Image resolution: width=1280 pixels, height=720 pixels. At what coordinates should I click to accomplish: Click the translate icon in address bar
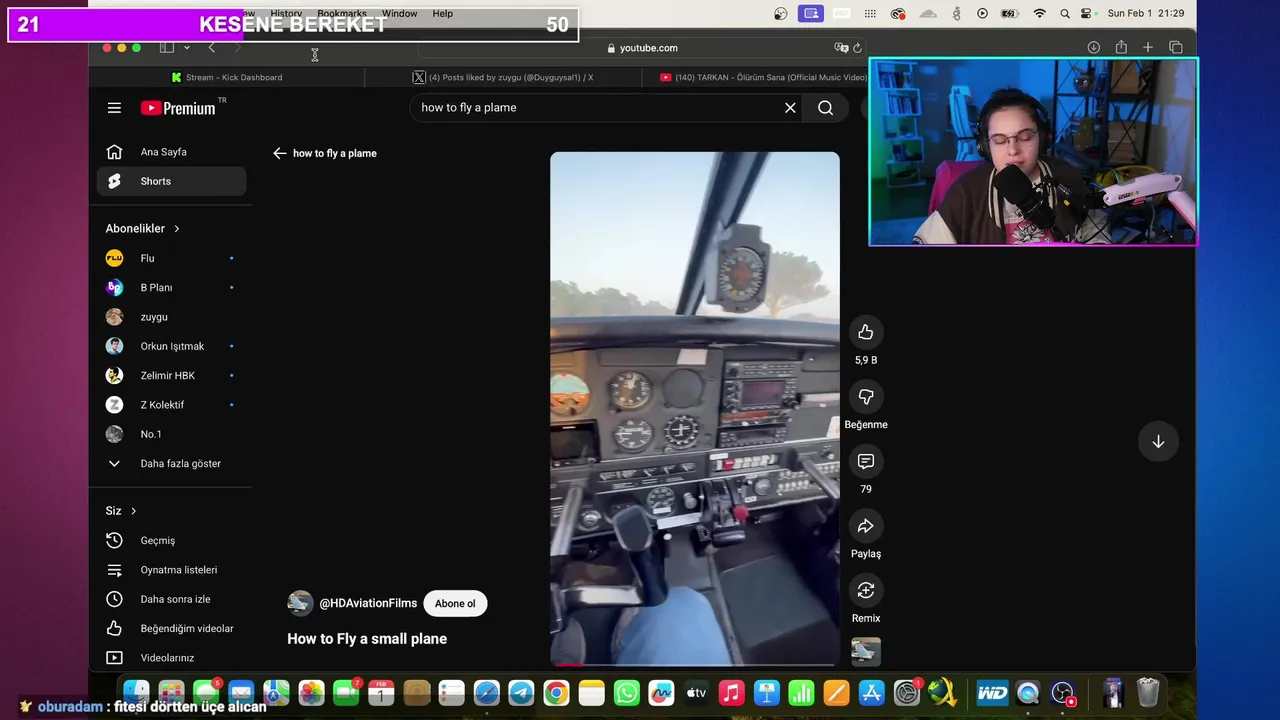[x=841, y=48]
